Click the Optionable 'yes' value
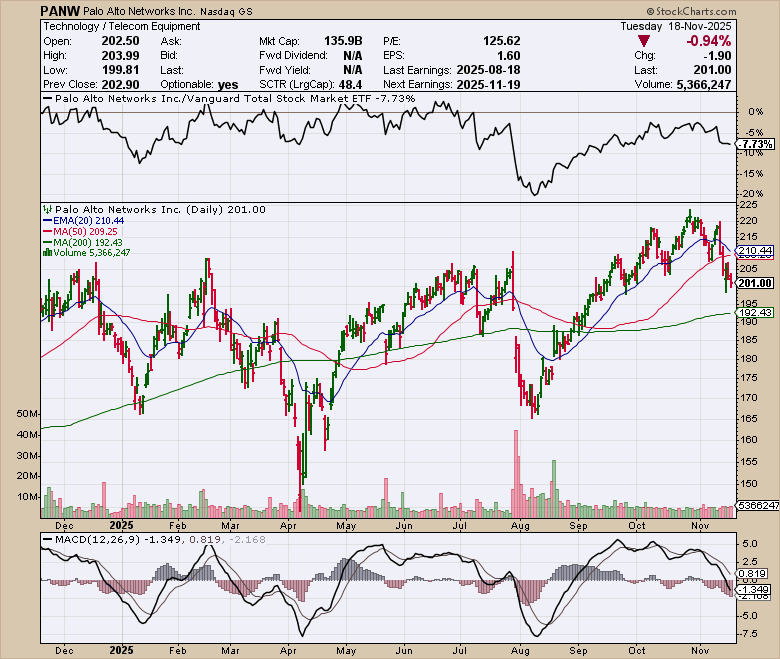This screenshot has width=780, height=659. coord(228,85)
